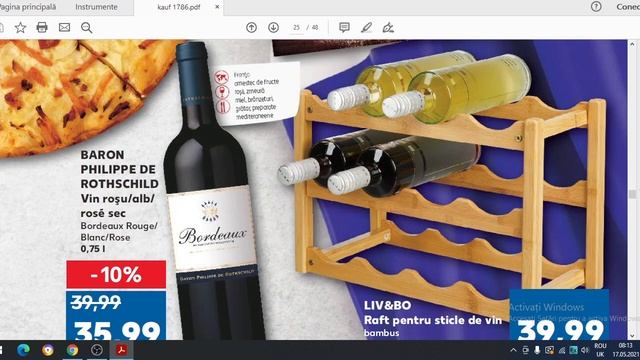
Task: Click the wine tasting notes card
Action: tap(257, 93)
